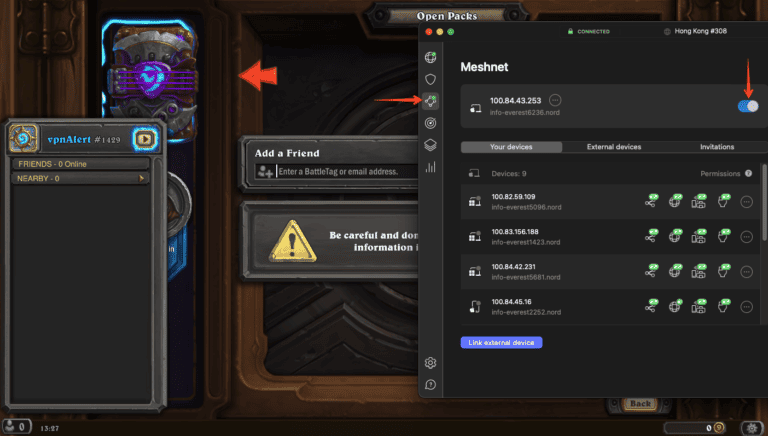The width and height of the screenshot is (768, 436).
Task: Open the target Dark Web Monitor icon
Action: pos(431,123)
